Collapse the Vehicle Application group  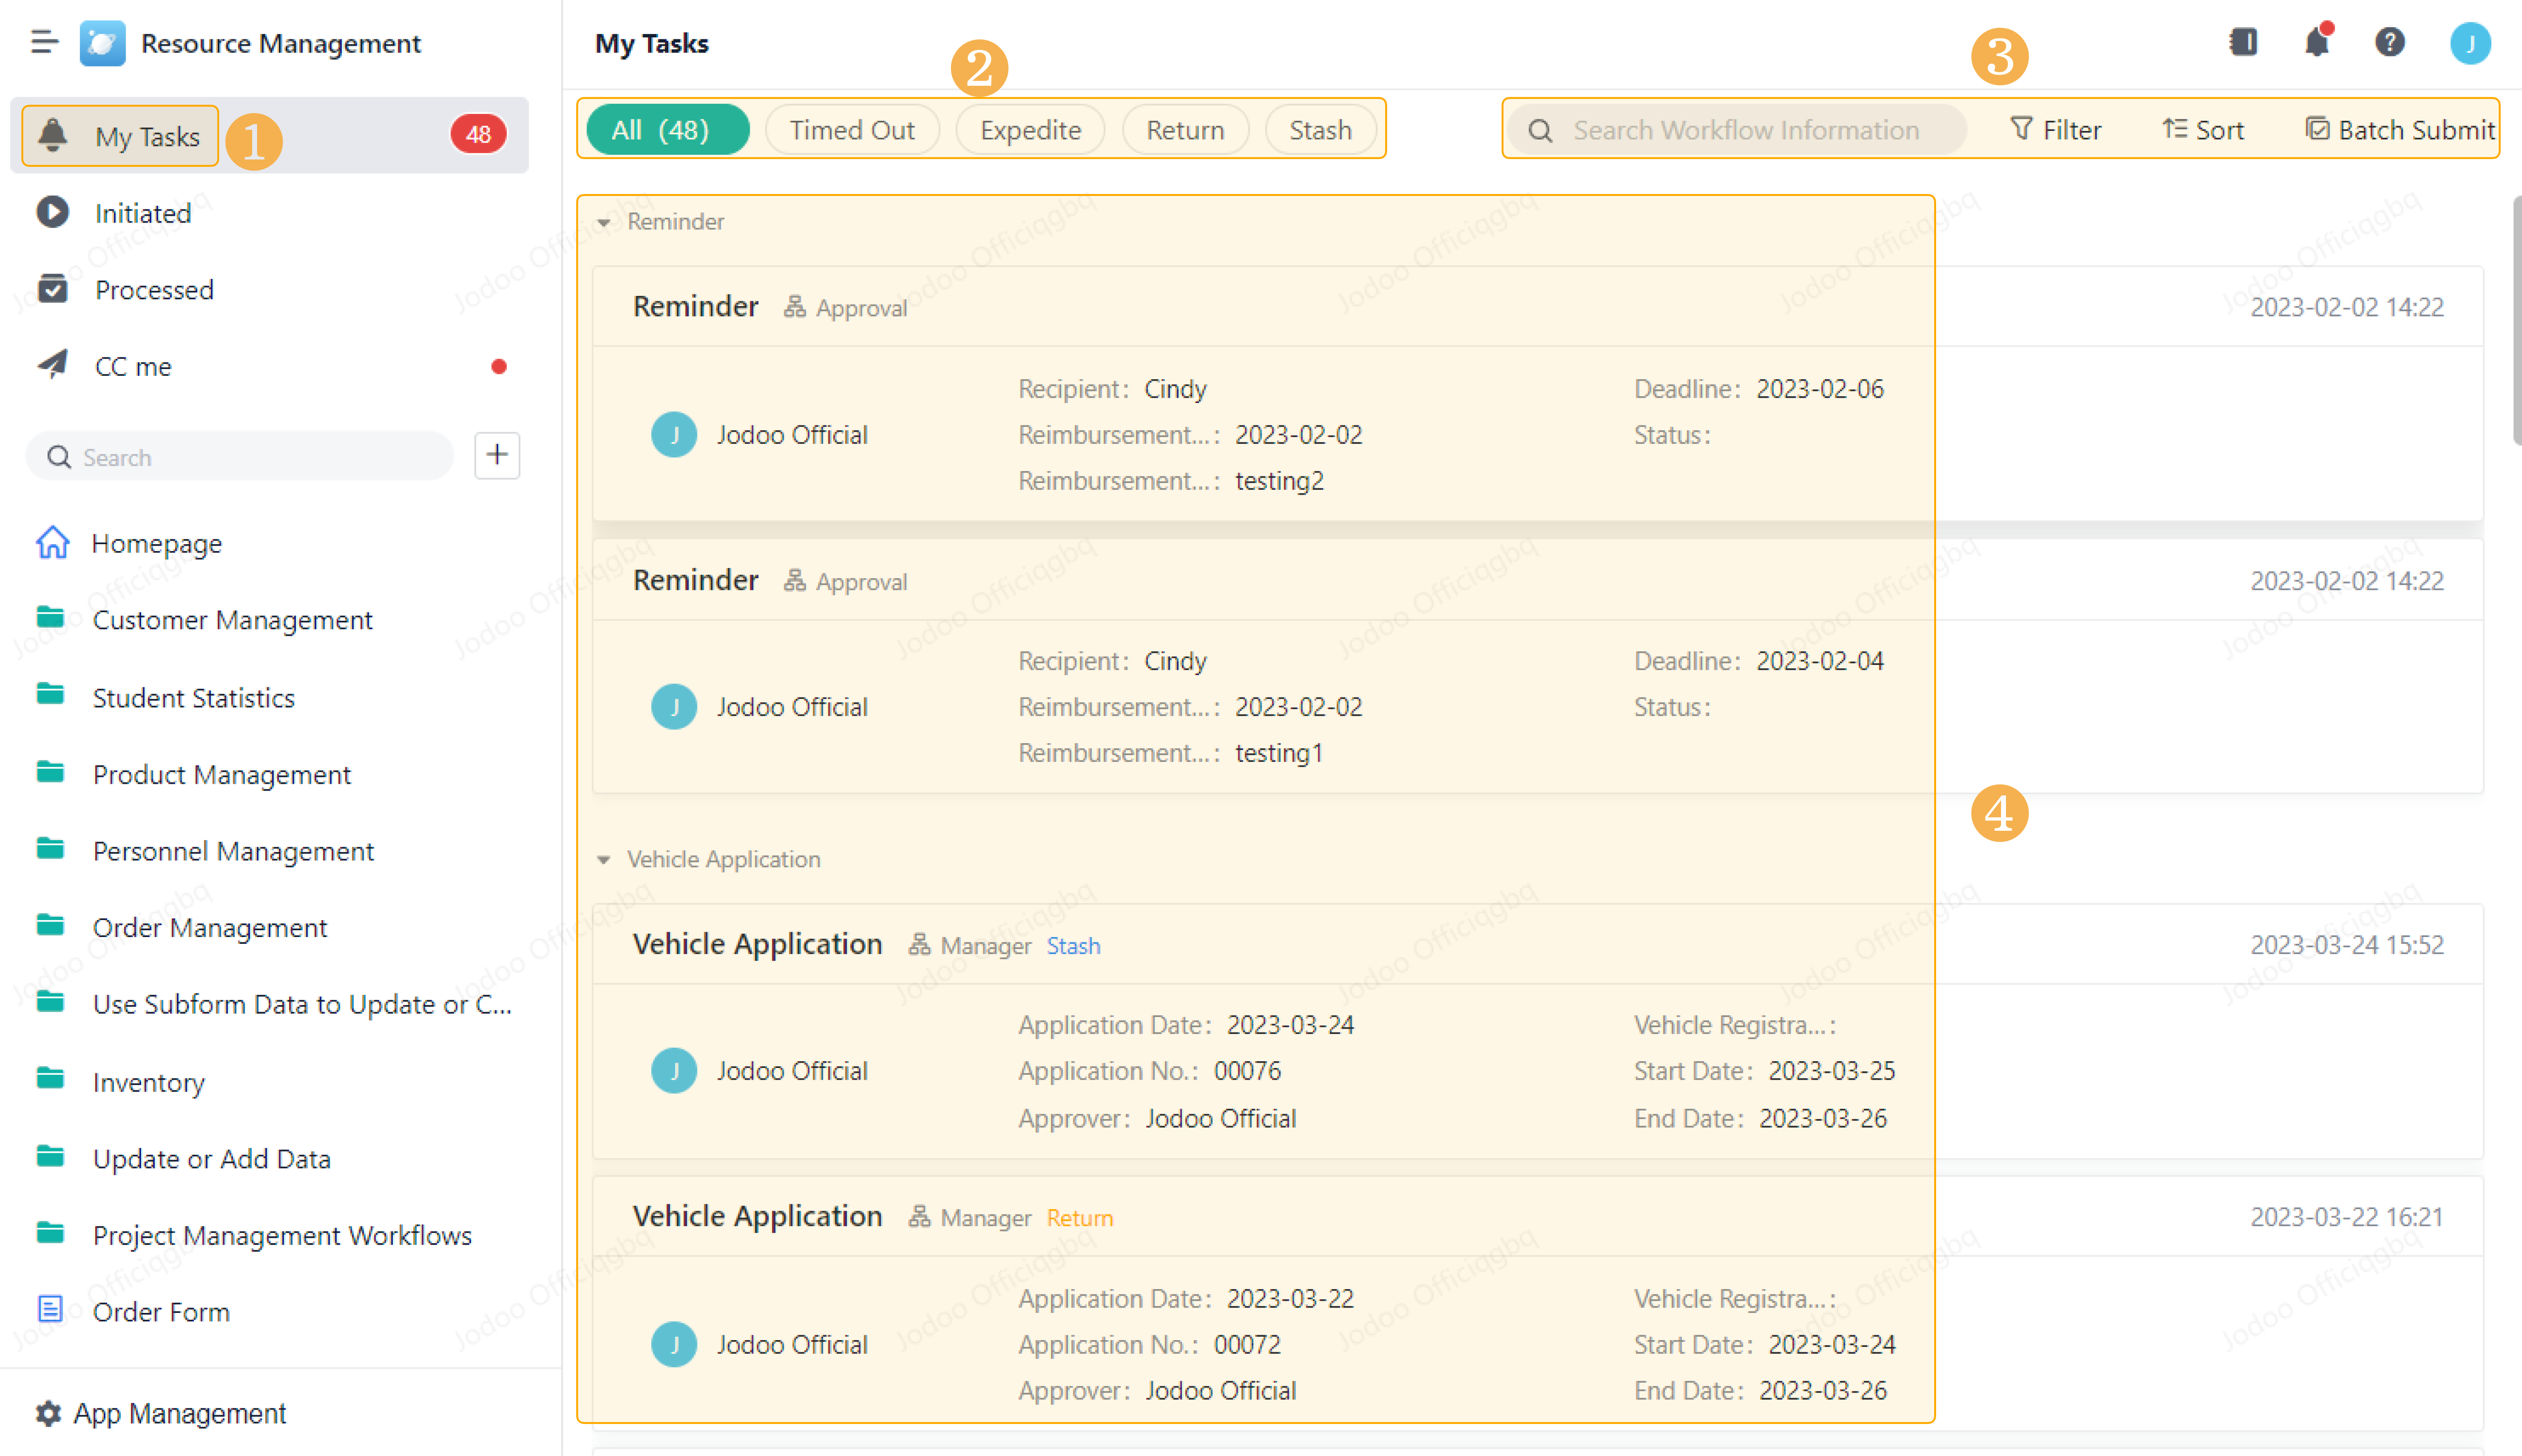604,860
